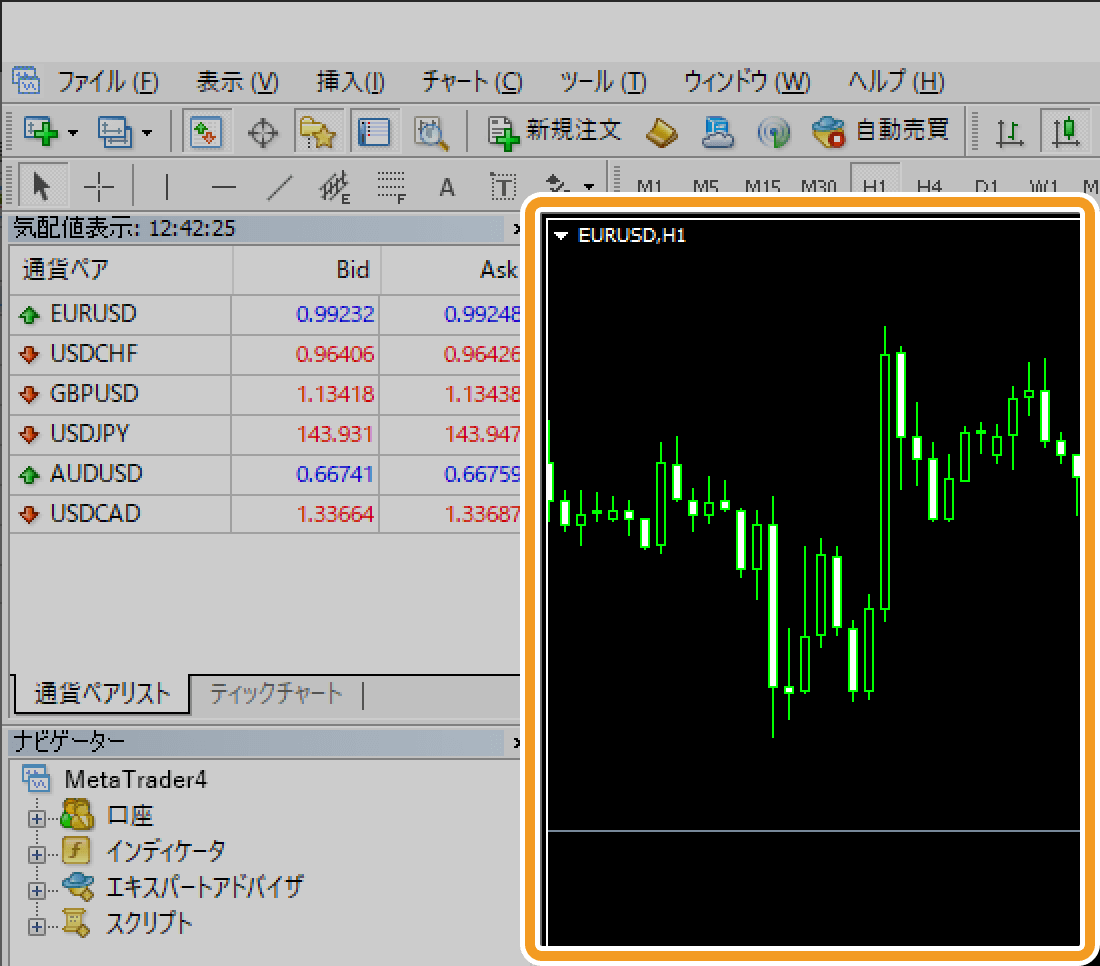The width and height of the screenshot is (1100, 966).
Task: Open the Strategy Tester magnifier icon
Action: tap(431, 131)
